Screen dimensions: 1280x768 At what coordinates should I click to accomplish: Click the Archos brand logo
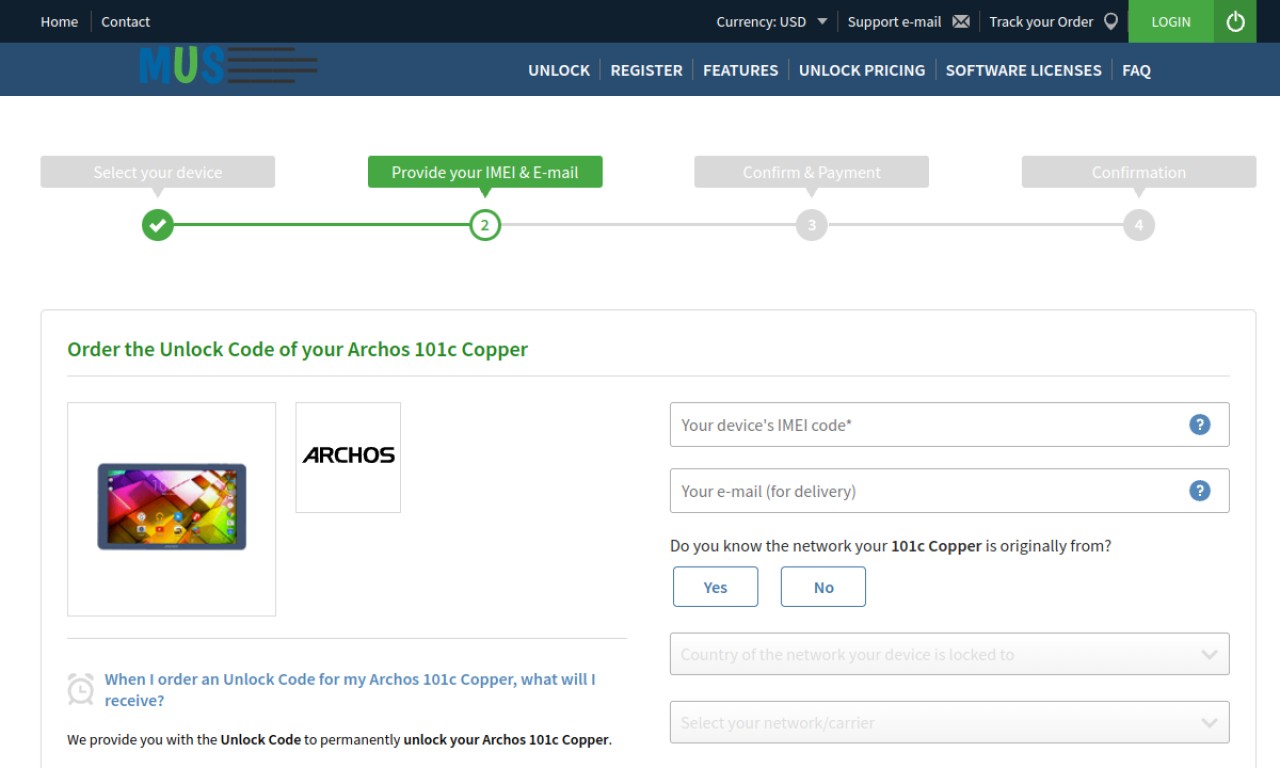click(x=348, y=457)
